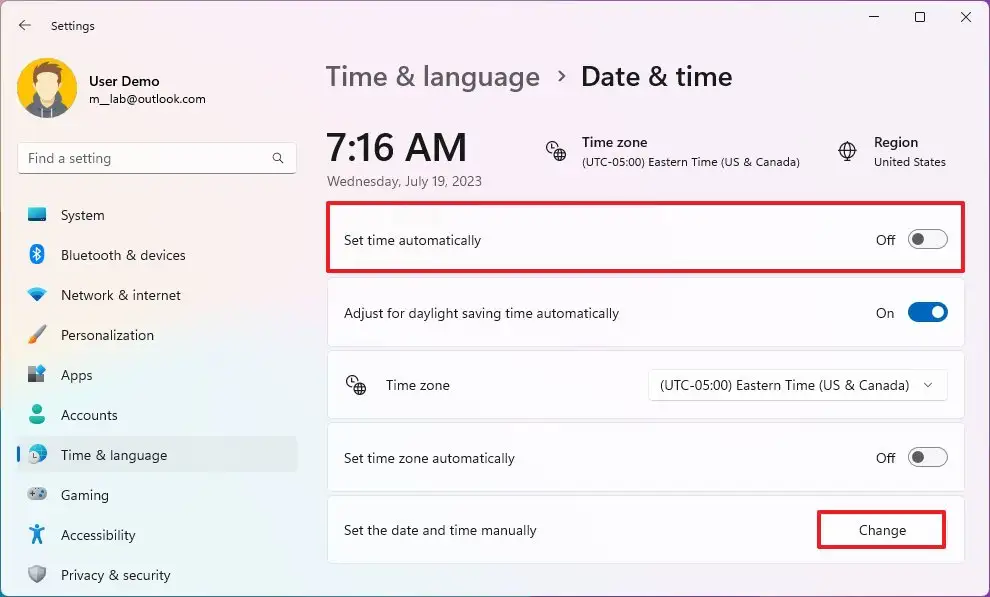Open Privacy & security settings
This screenshot has width=990, height=597.
click(114, 575)
